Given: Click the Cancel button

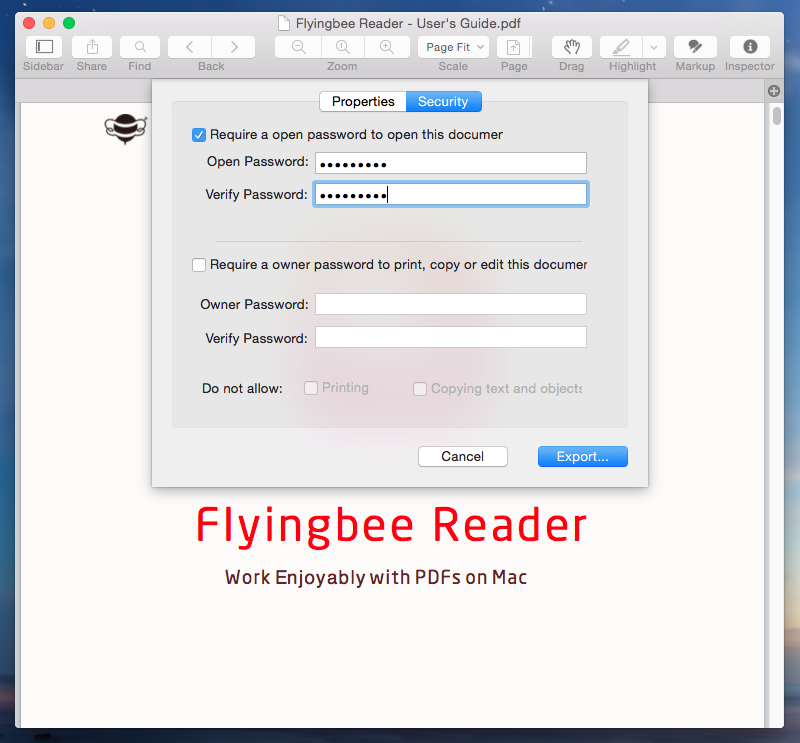Looking at the screenshot, I should 463,456.
